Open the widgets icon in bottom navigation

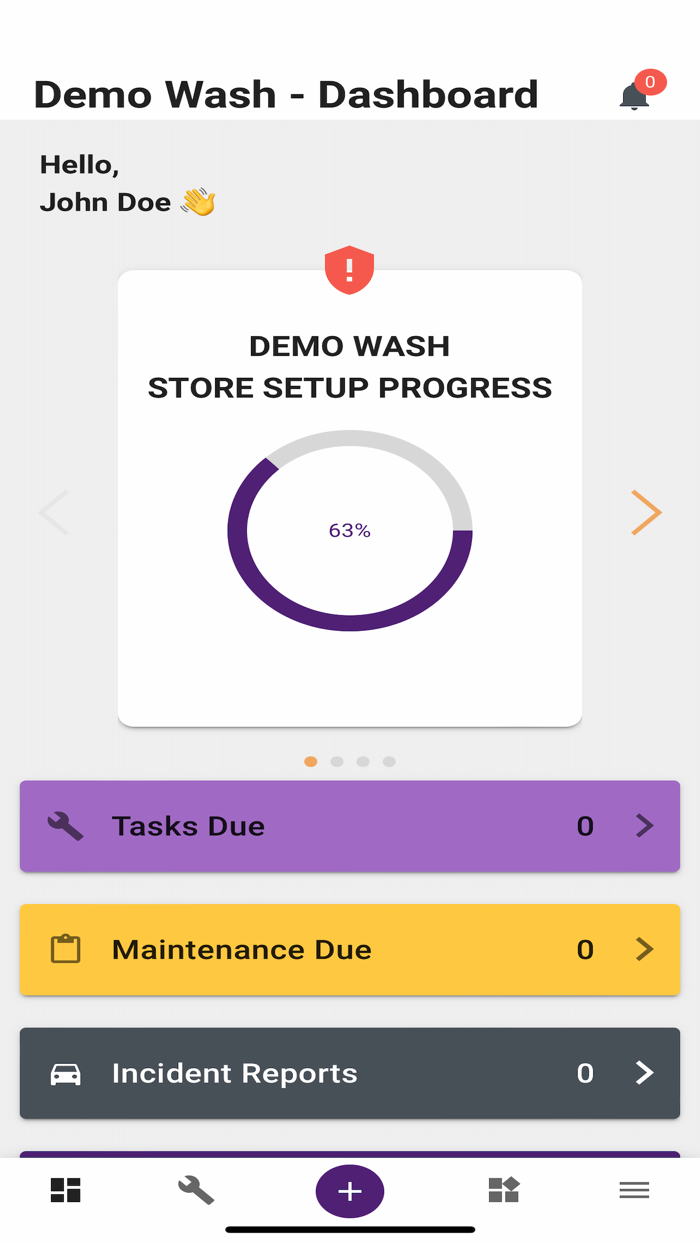(x=504, y=1190)
